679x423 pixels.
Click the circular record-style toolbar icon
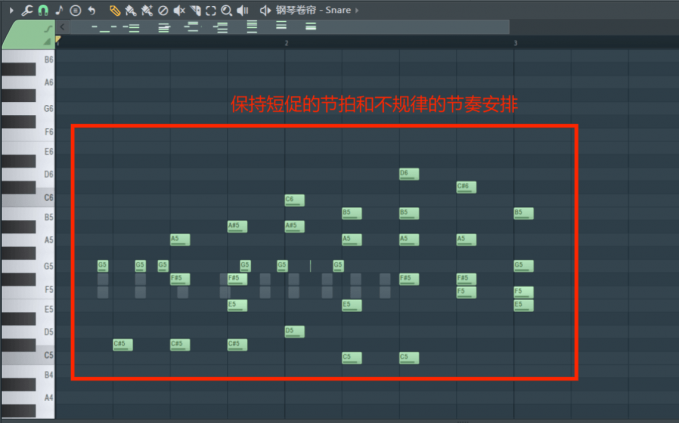click(x=75, y=10)
